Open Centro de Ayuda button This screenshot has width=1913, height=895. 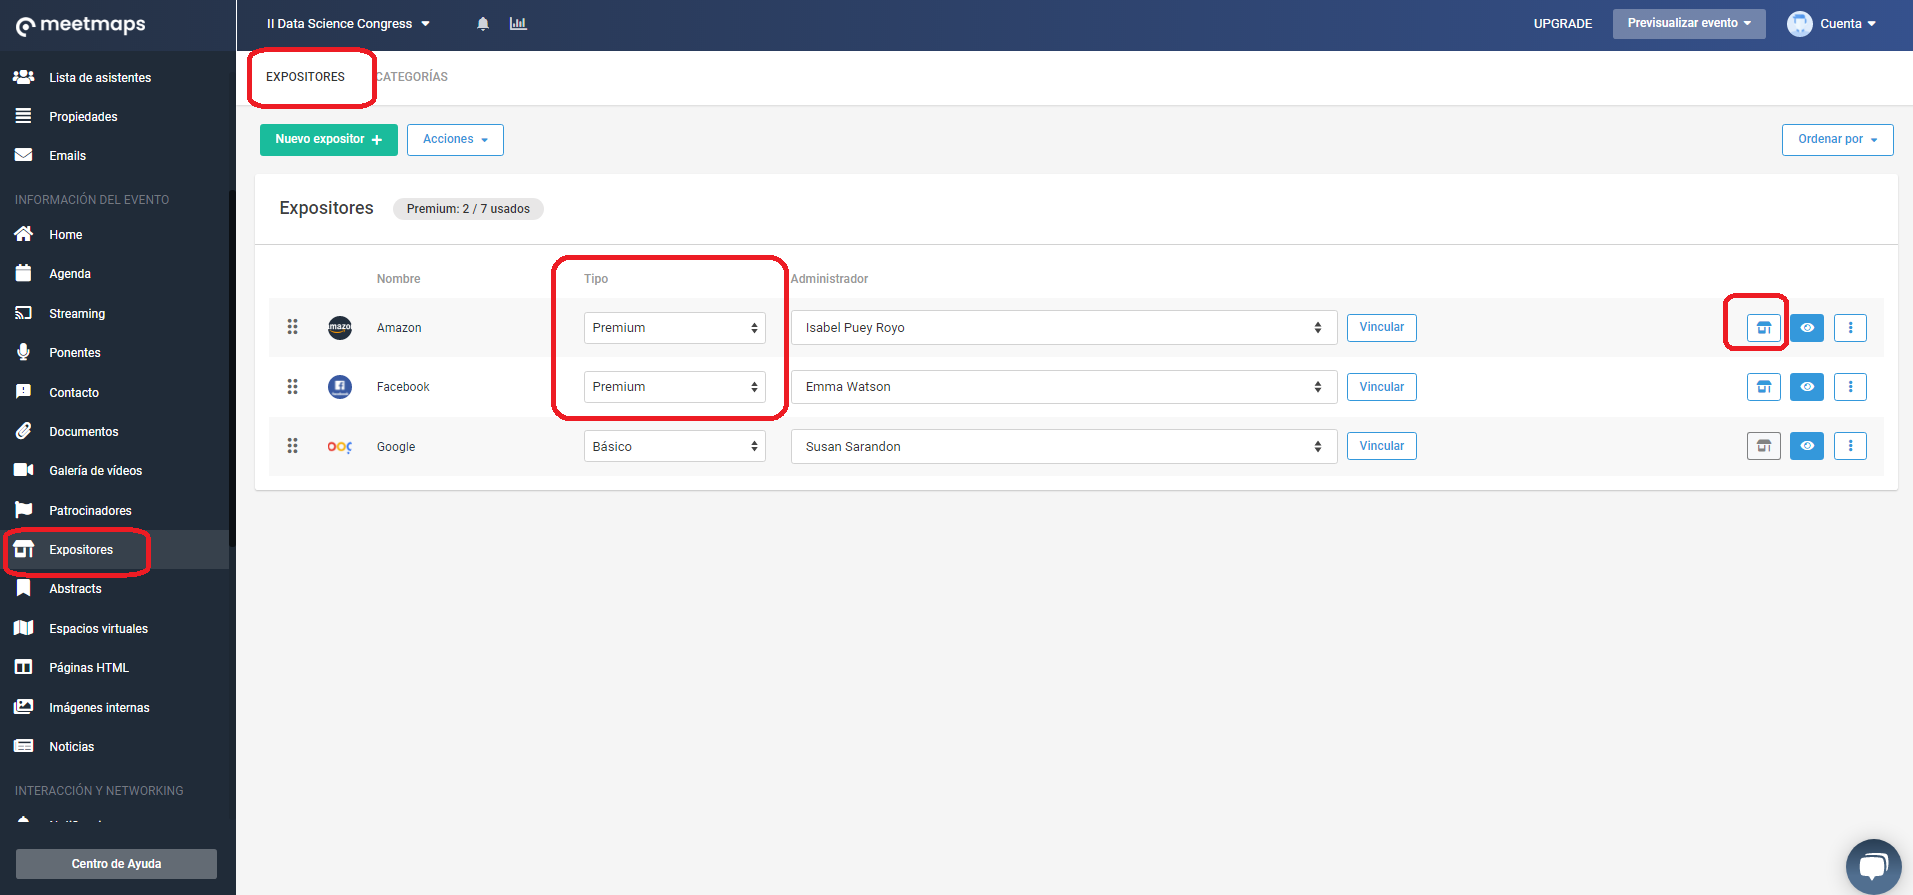pos(116,864)
